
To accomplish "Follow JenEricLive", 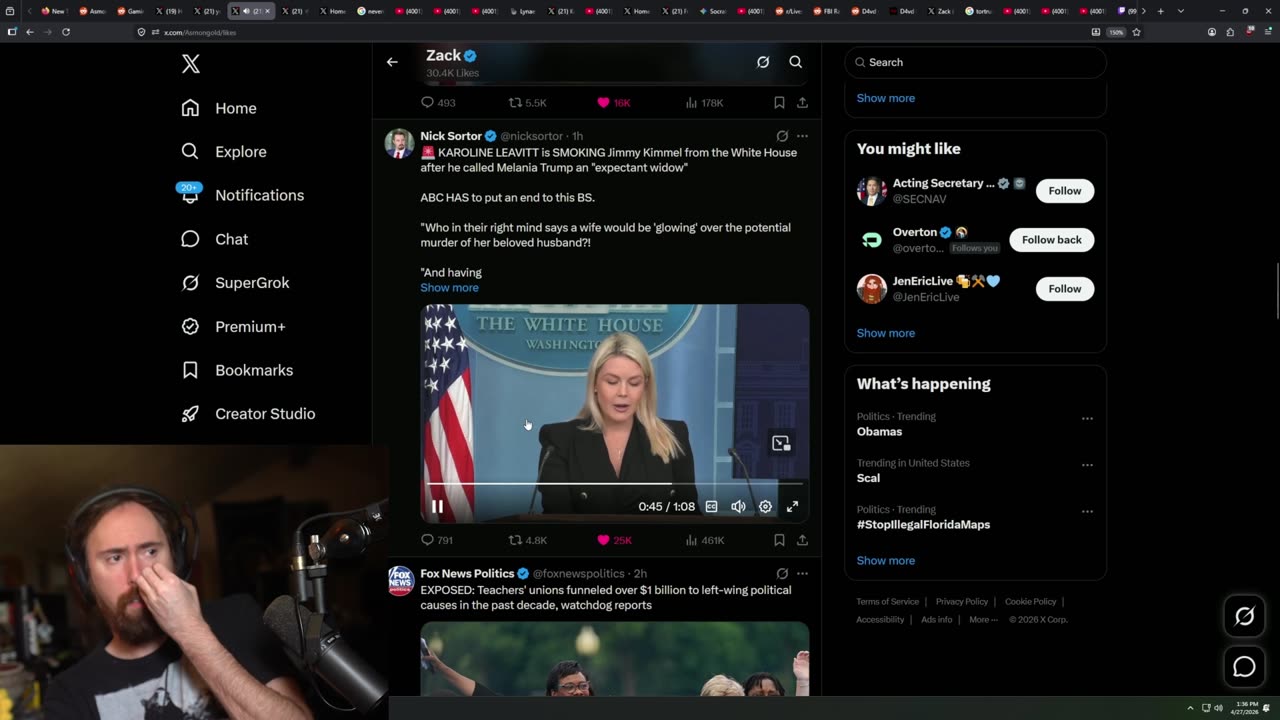I will point(1065,289).
